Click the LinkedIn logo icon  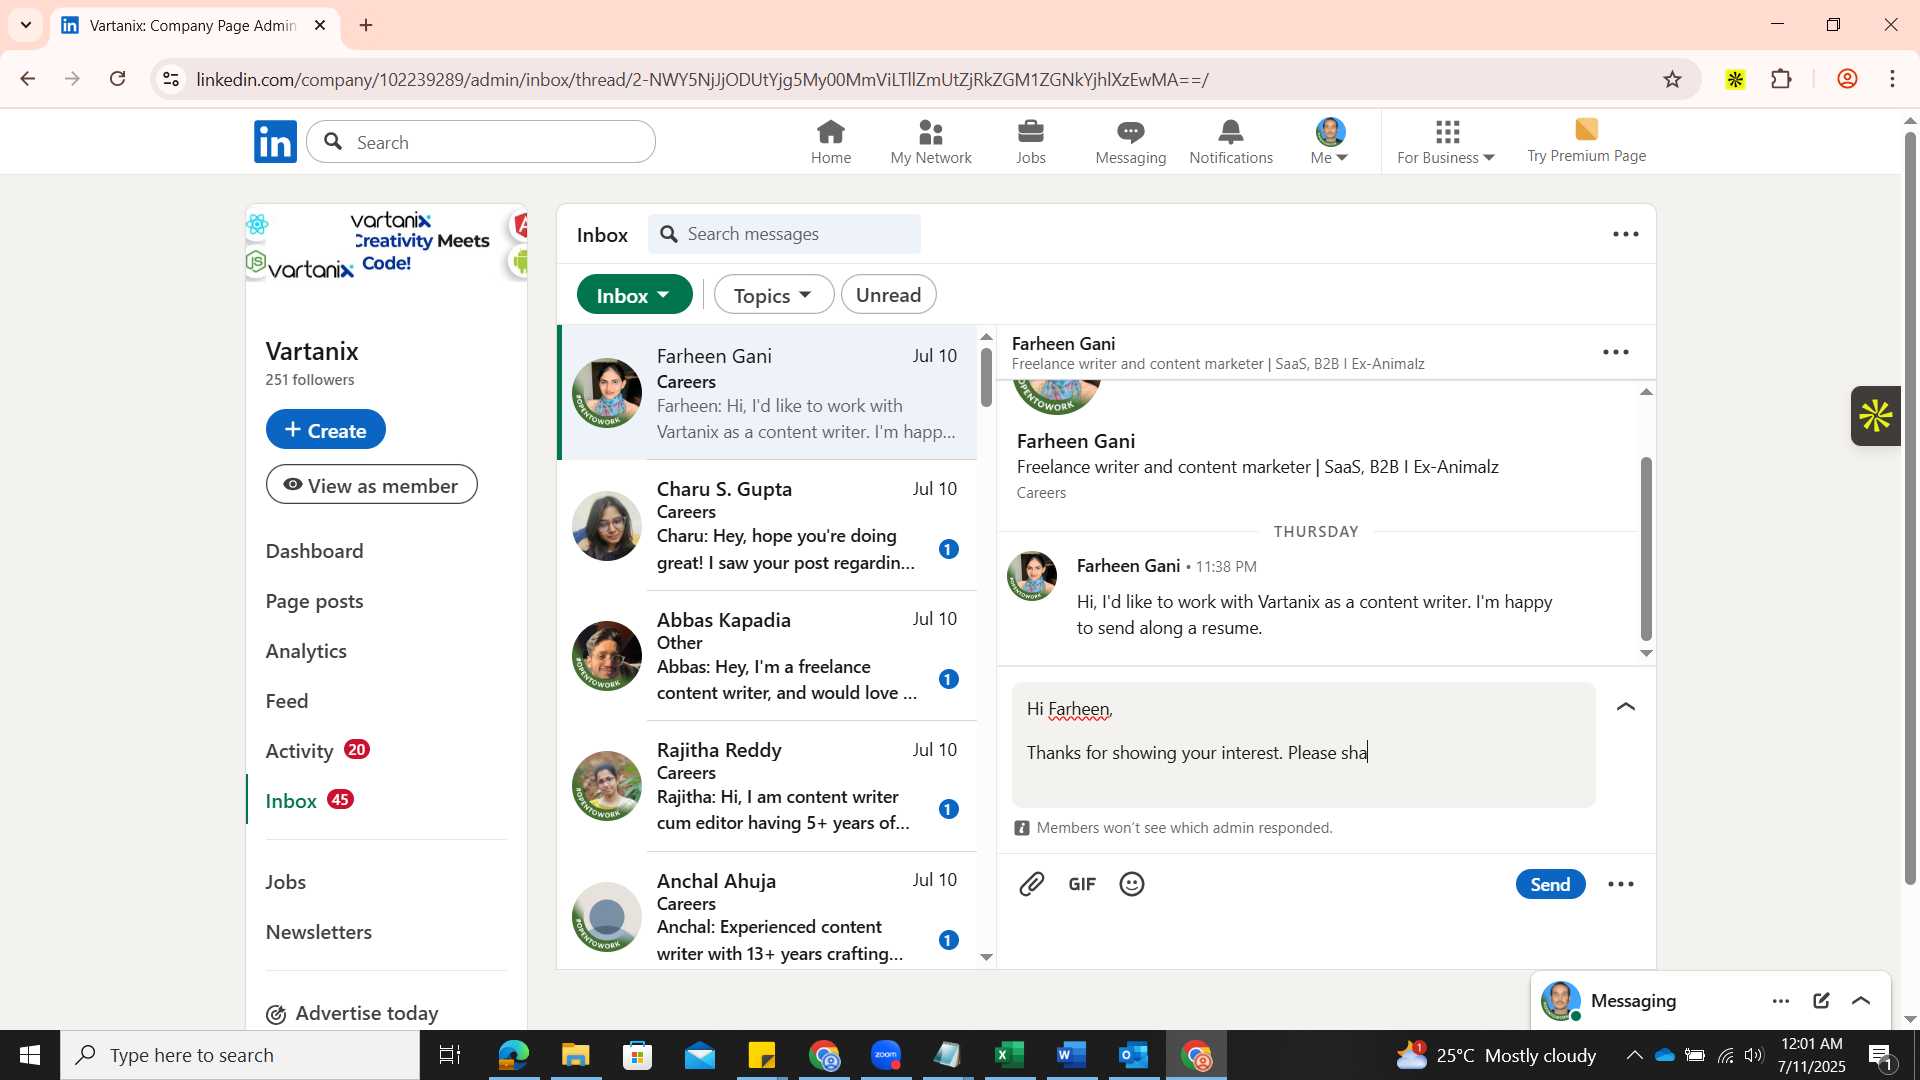click(x=275, y=142)
